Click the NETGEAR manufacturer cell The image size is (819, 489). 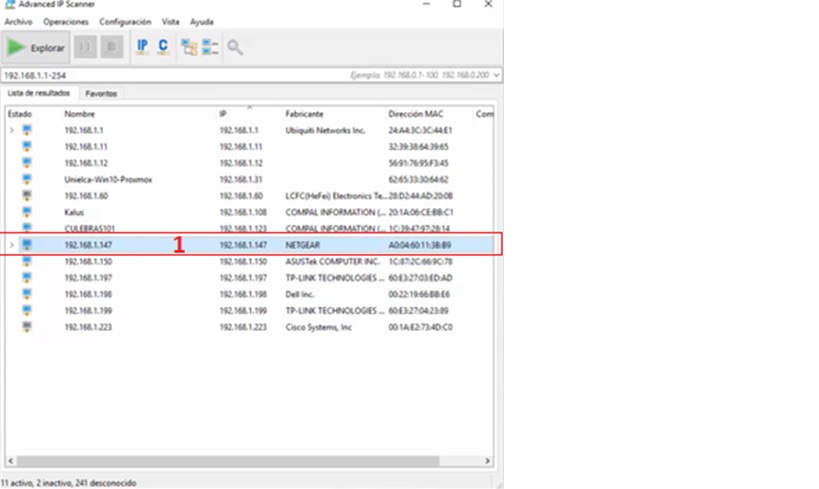pos(302,245)
